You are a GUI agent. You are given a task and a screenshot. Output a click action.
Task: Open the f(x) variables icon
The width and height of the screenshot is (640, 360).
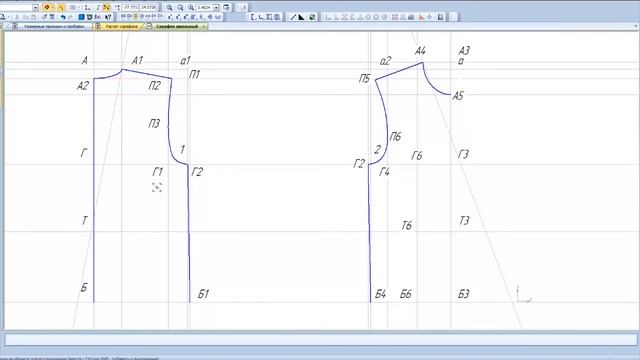pyautogui.click(x=98, y=17)
